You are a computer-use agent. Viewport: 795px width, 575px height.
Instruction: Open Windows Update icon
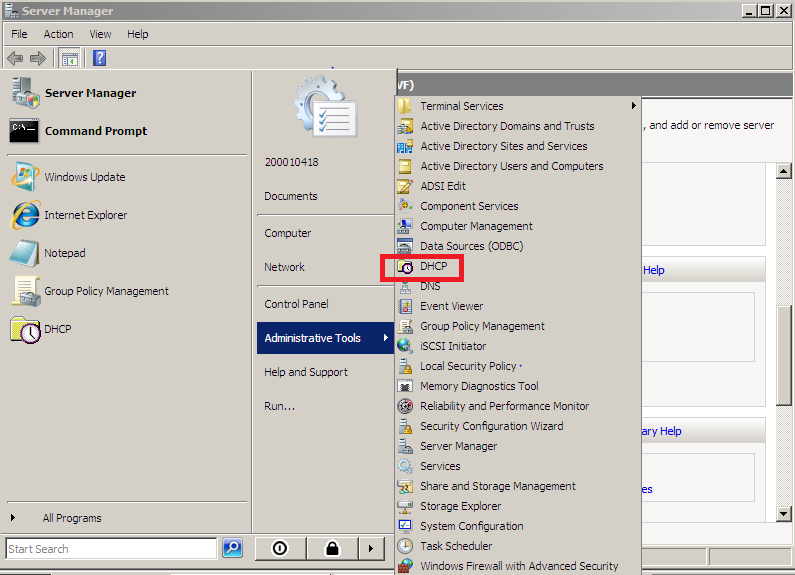24,177
